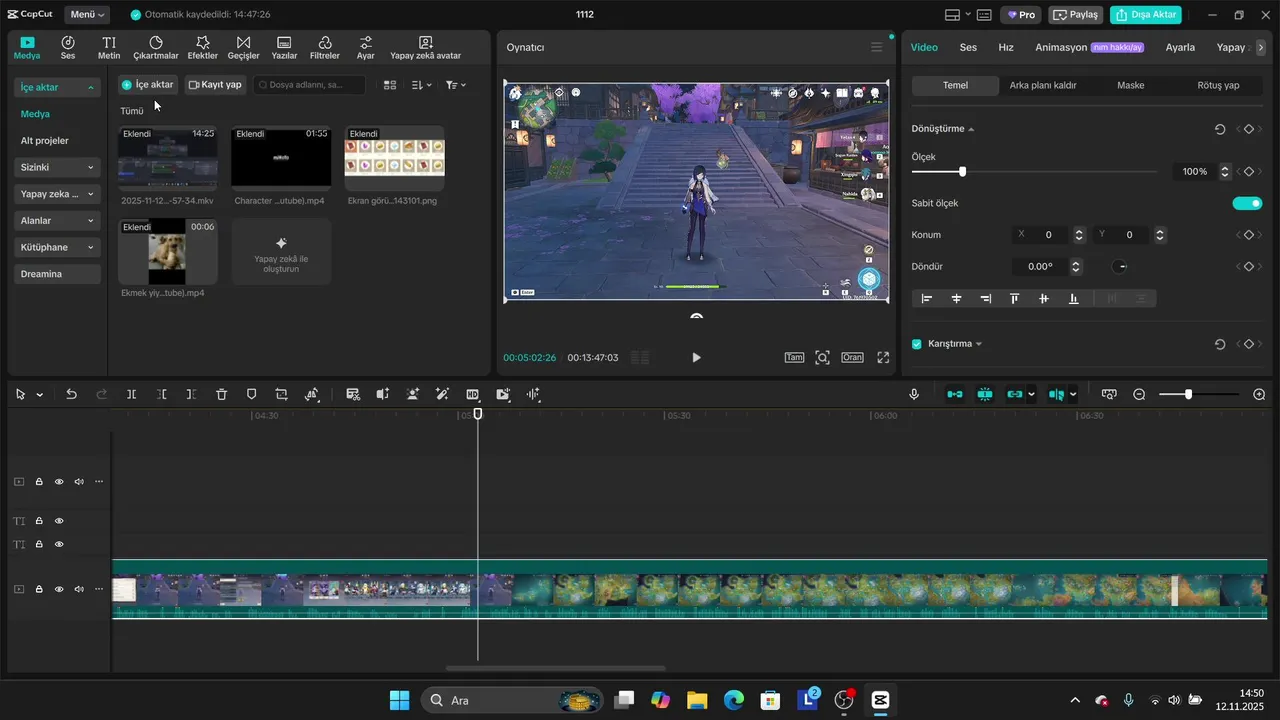Image resolution: width=1280 pixels, height=720 pixels.
Task: Select the Ekmek yiy...tube).mp4 media thumbnail
Action: pyautogui.click(x=168, y=252)
